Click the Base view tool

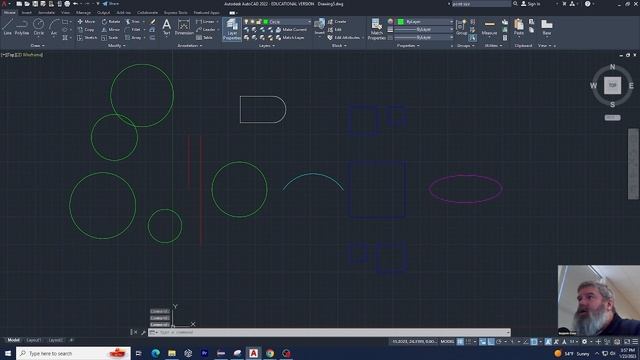coord(547,27)
